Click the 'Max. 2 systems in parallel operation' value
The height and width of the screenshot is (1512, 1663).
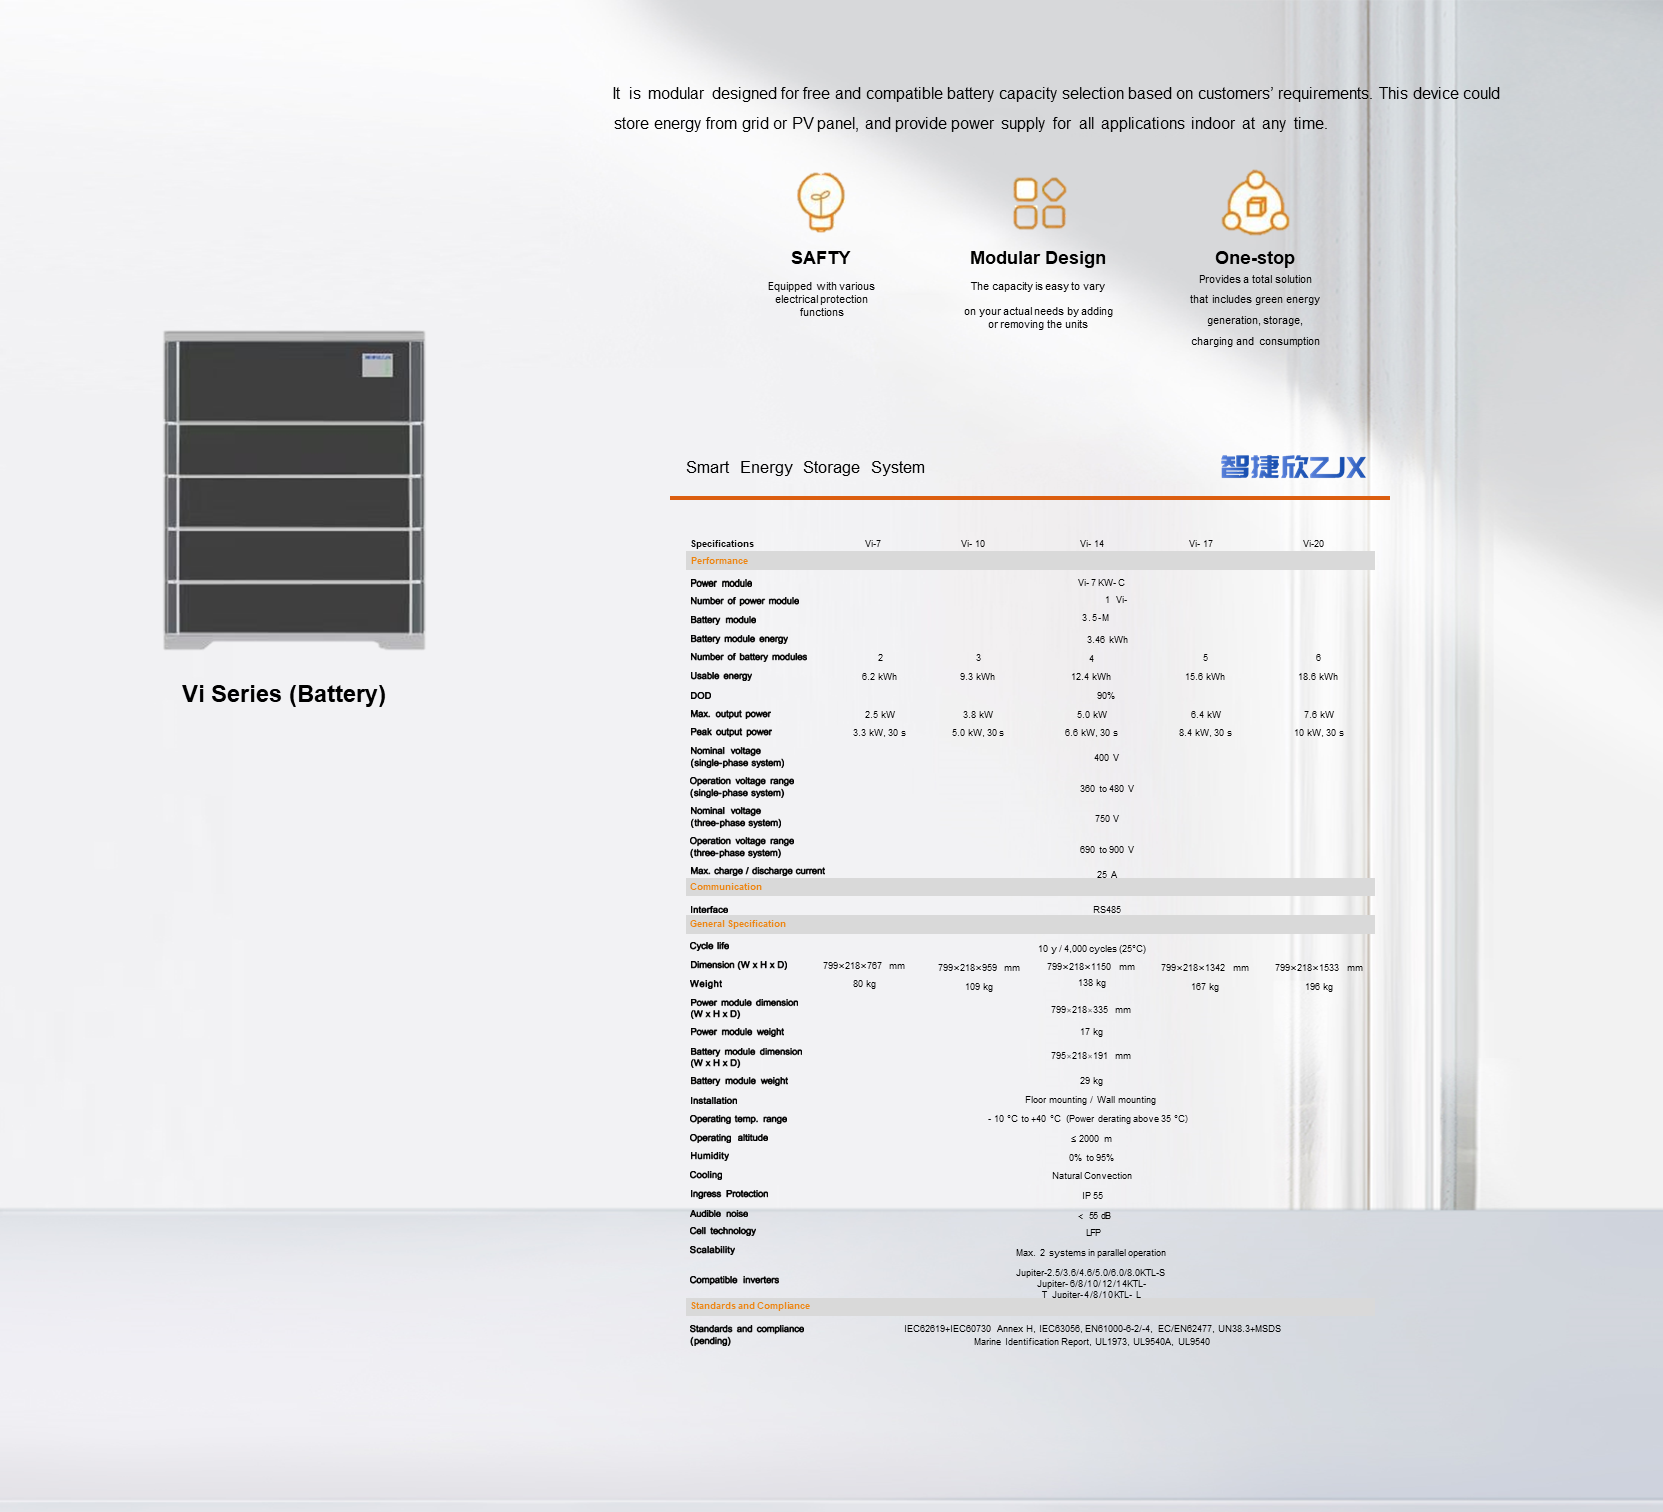point(1091,1253)
